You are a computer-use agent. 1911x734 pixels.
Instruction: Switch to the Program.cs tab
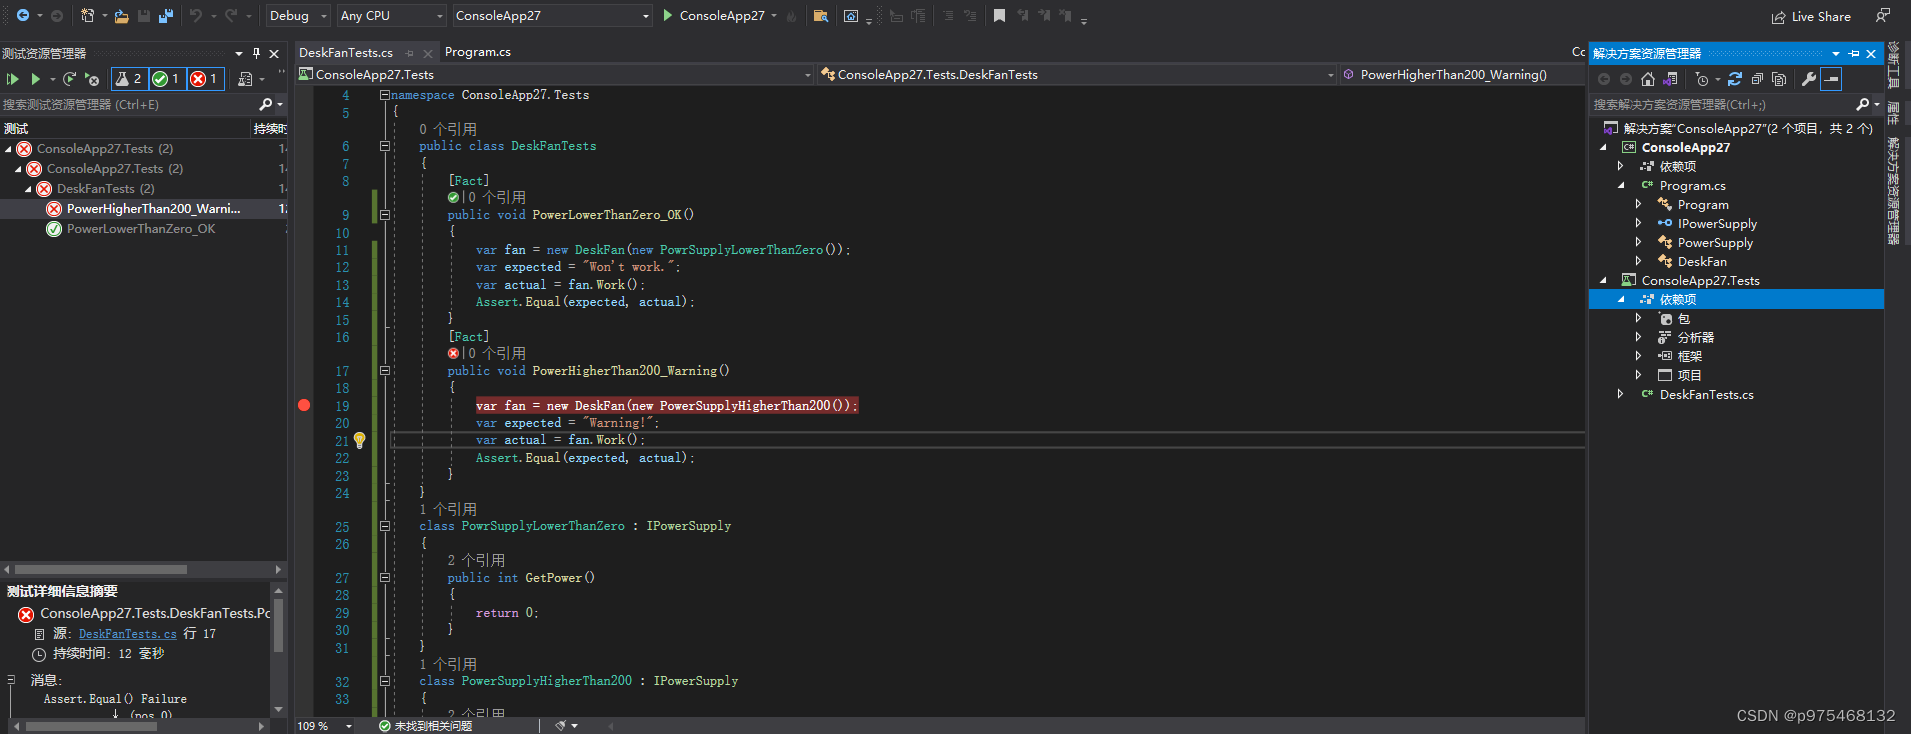(478, 52)
